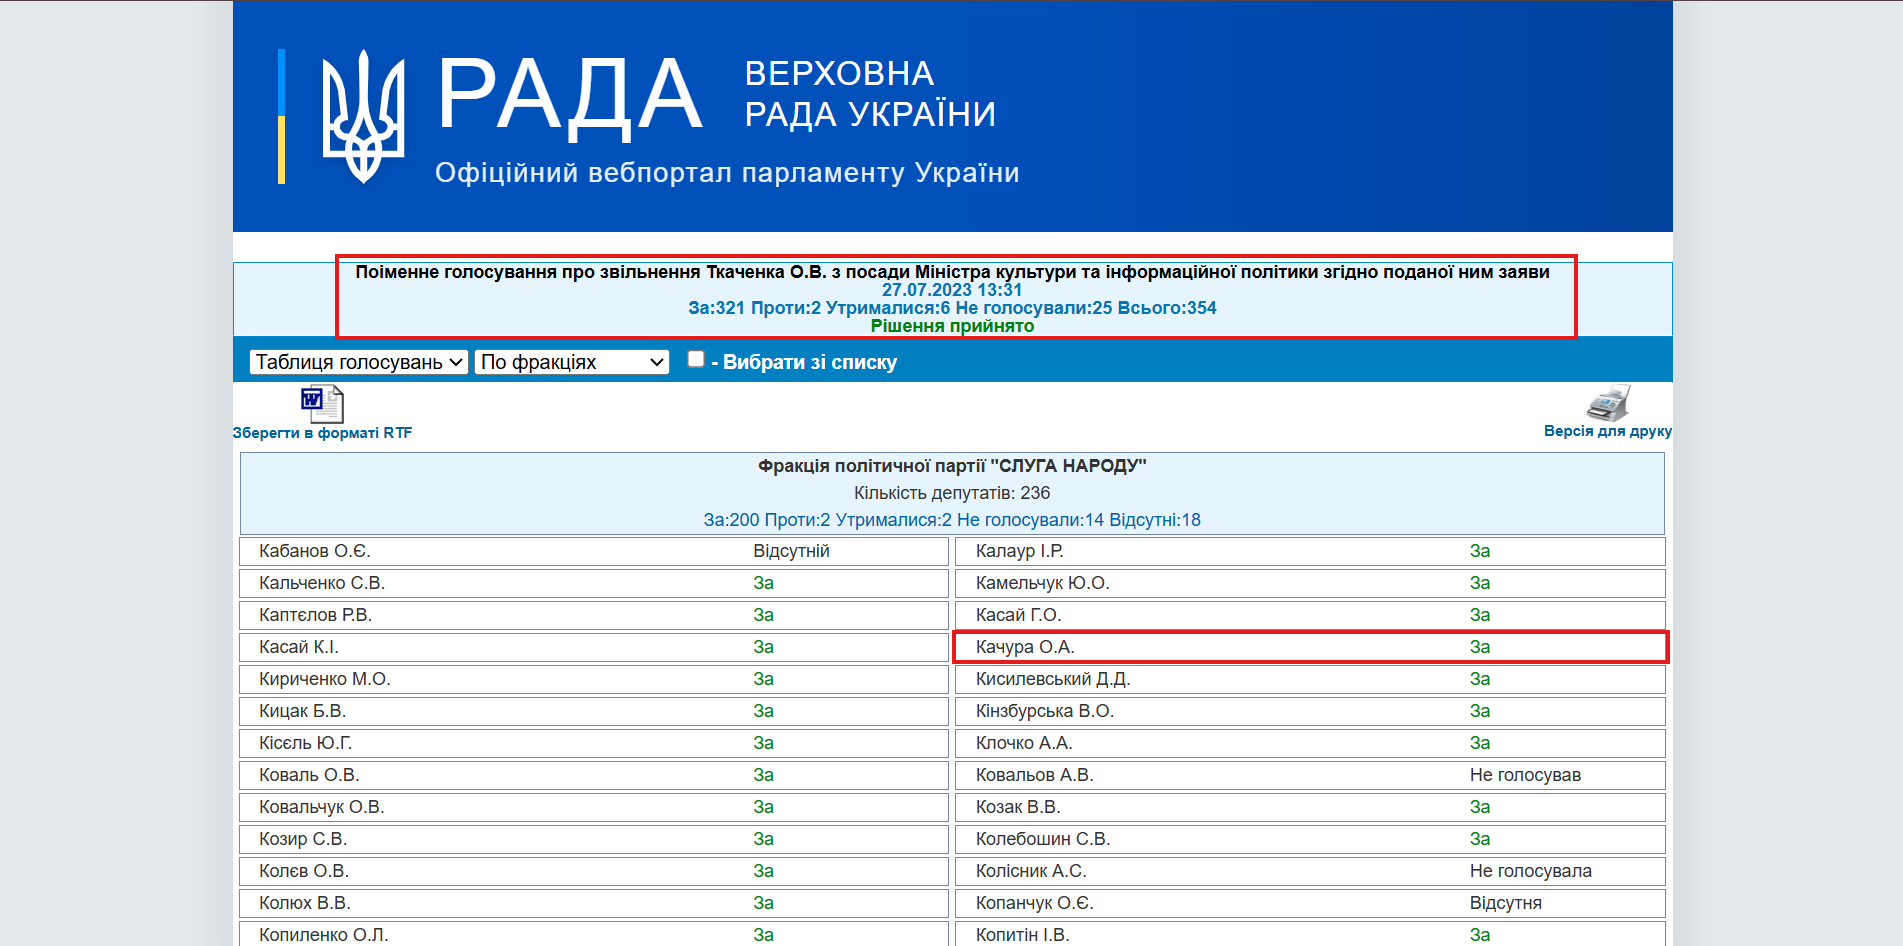Click 'Не голосувала' status for Колісник А.С.
This screenshot has height=946, width=1903.
click(x=1531, y=871)
